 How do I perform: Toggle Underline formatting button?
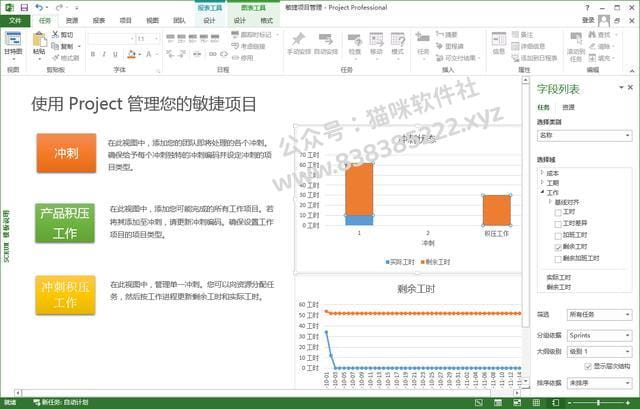(x=115, y=54)
